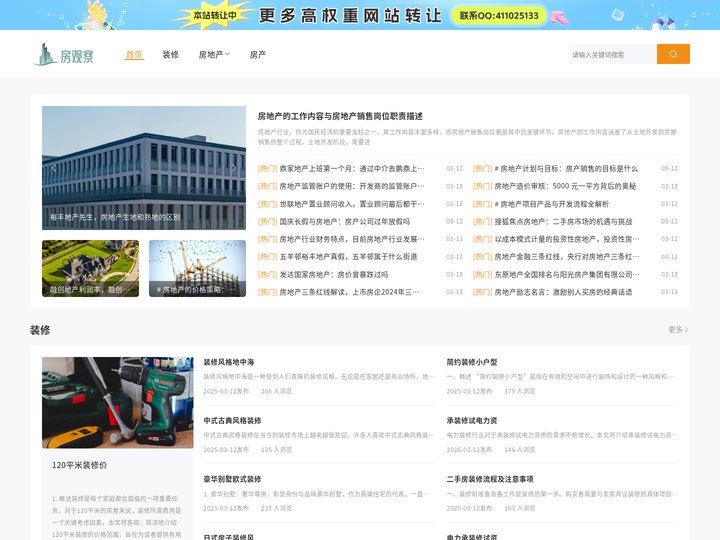Open article 房地产监管账户的使用
The width and height of the screenshot is (720, 540).
[x=352, y=186]
